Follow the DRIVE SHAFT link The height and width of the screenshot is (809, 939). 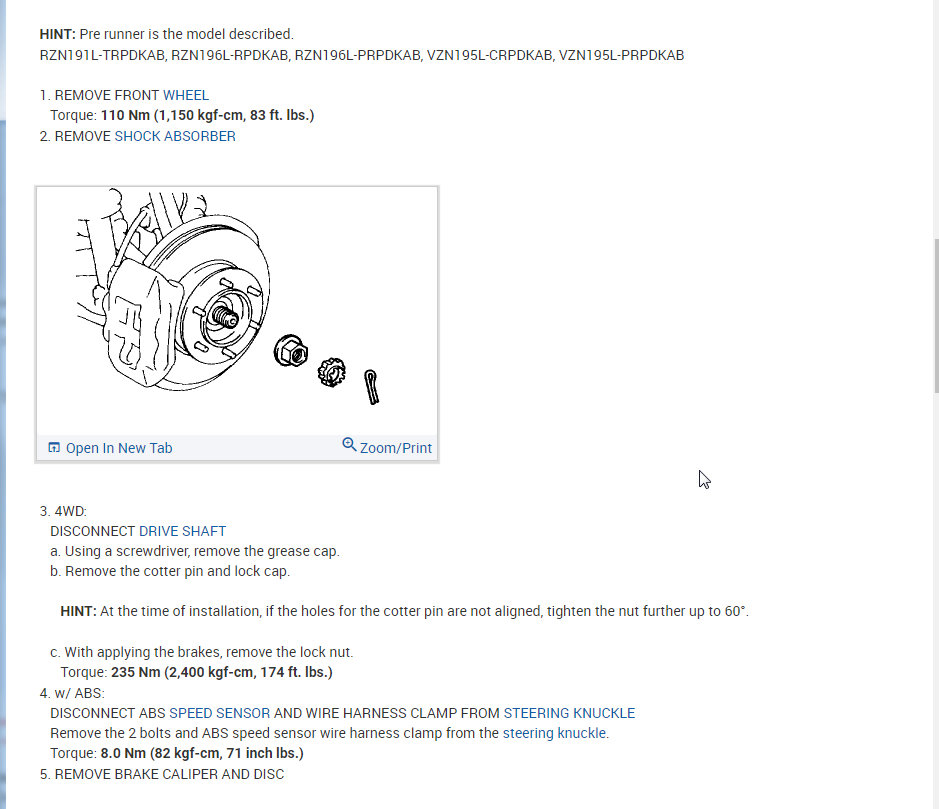pyautogui.click(x=182, y=531)
